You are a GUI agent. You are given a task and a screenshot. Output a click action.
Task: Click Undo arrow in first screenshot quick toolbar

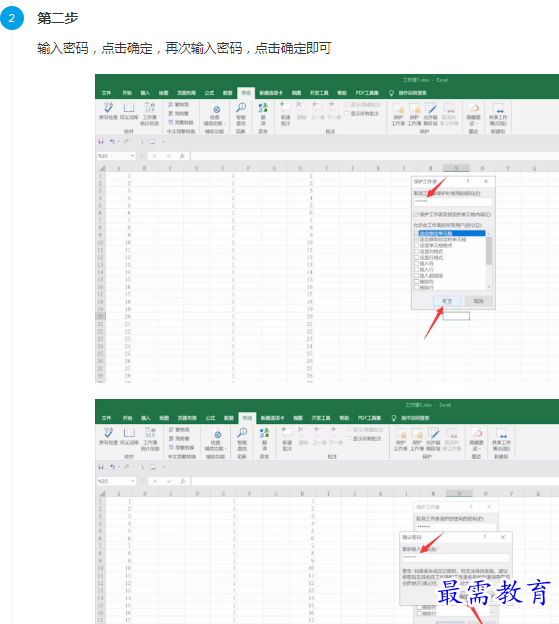coord(112,142)
